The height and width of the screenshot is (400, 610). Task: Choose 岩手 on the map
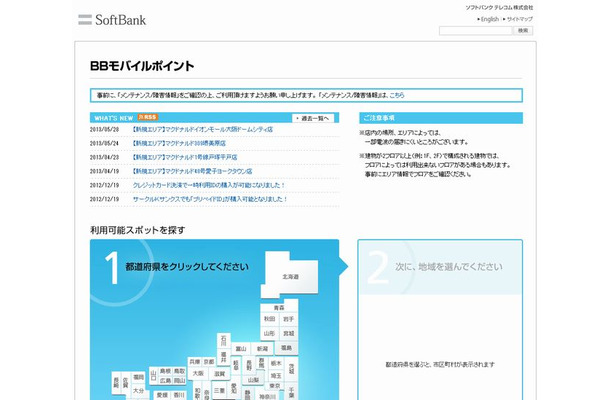pos(289,319)
